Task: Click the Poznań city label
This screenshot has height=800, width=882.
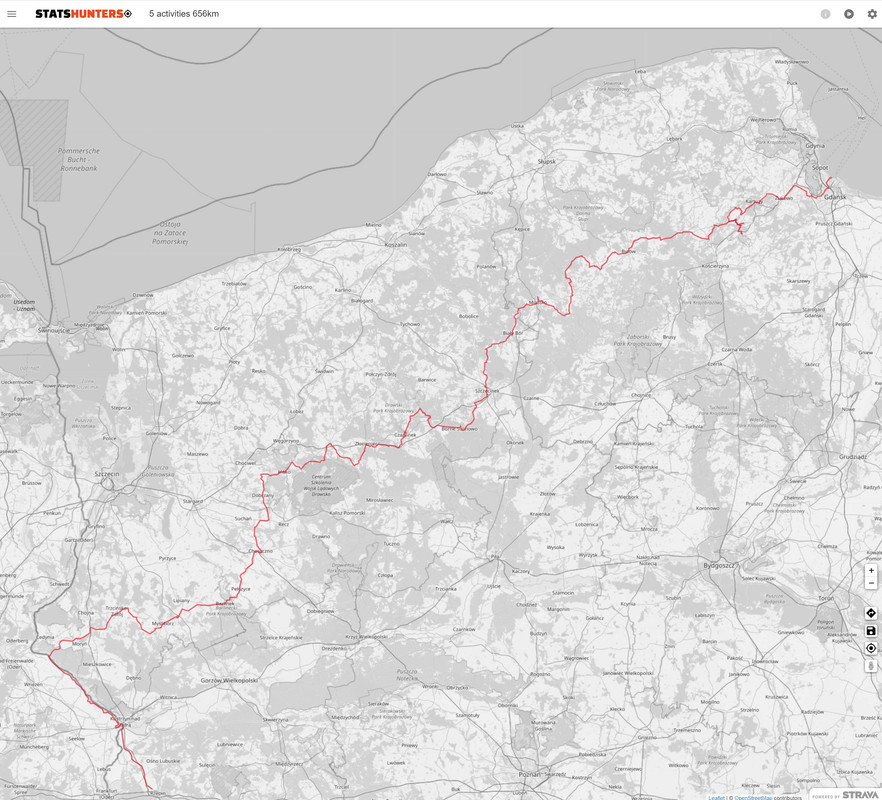Action: pyautogui.click(x=529, y=774)
